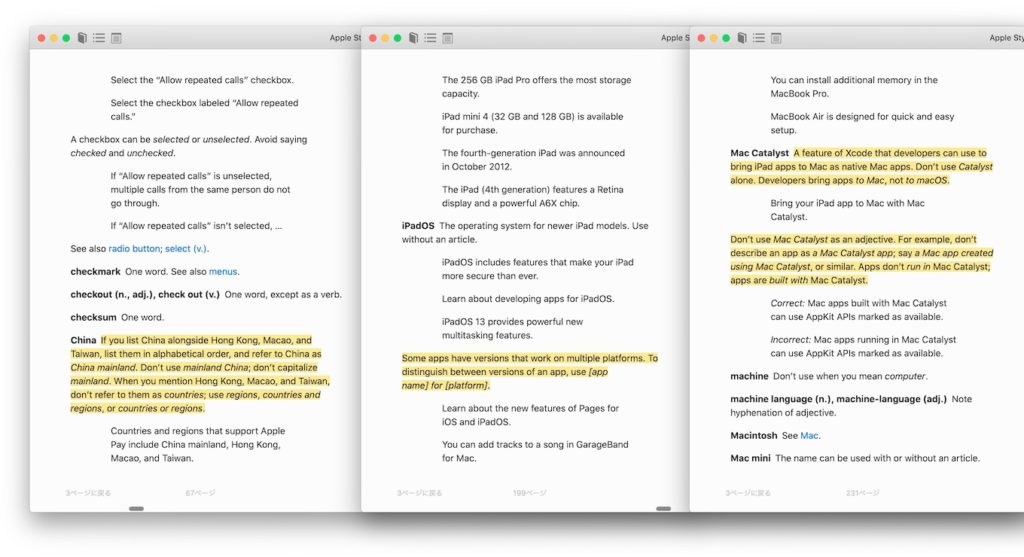Click "You can install additional memory" example
Viewport: 1024px width, 557px height.
[854, 87]
